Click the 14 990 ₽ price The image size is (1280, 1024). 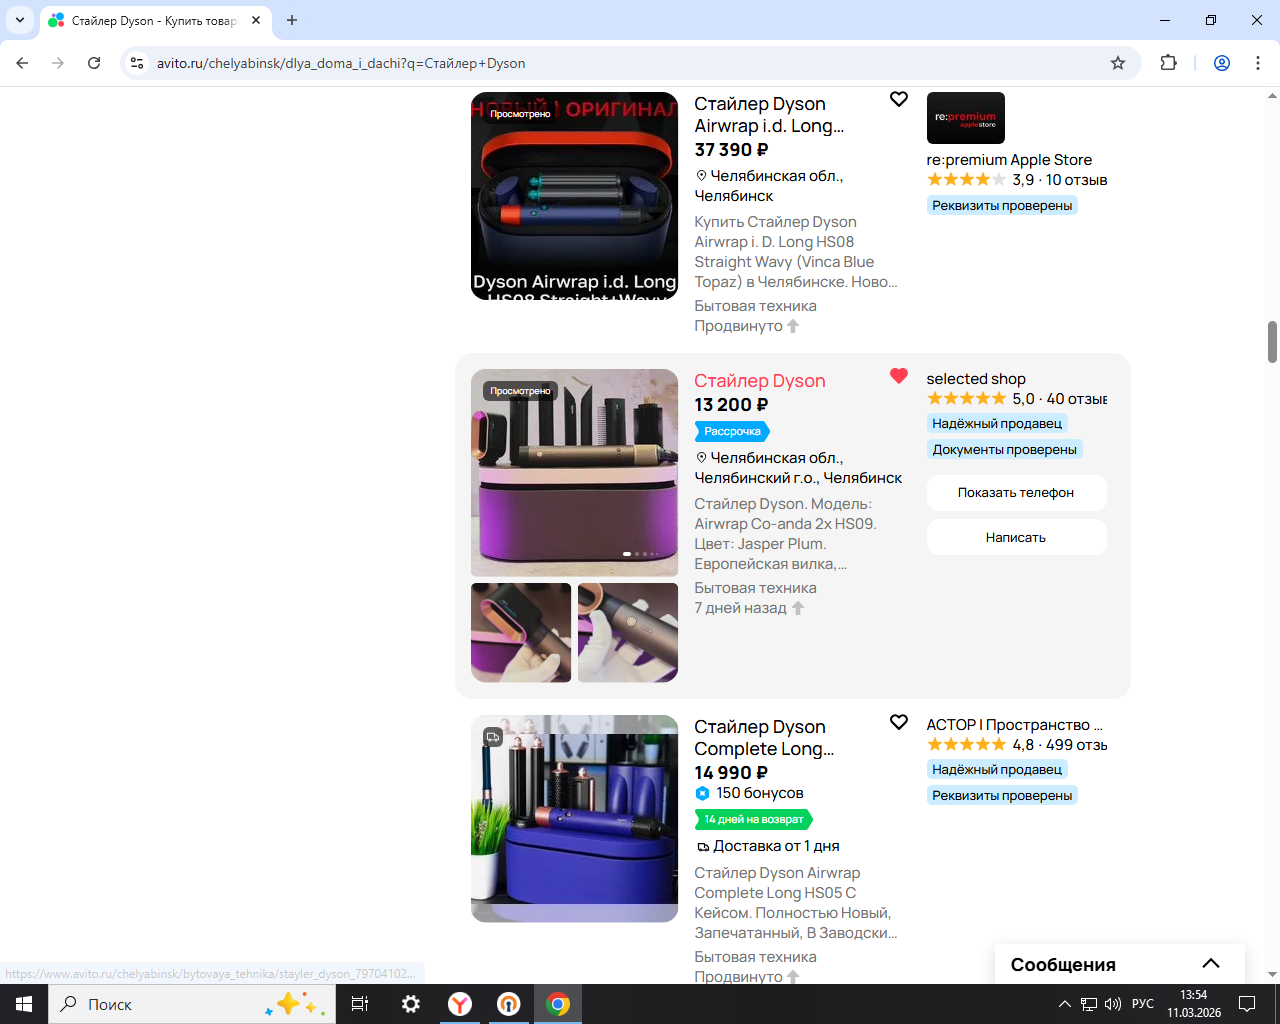732,773
